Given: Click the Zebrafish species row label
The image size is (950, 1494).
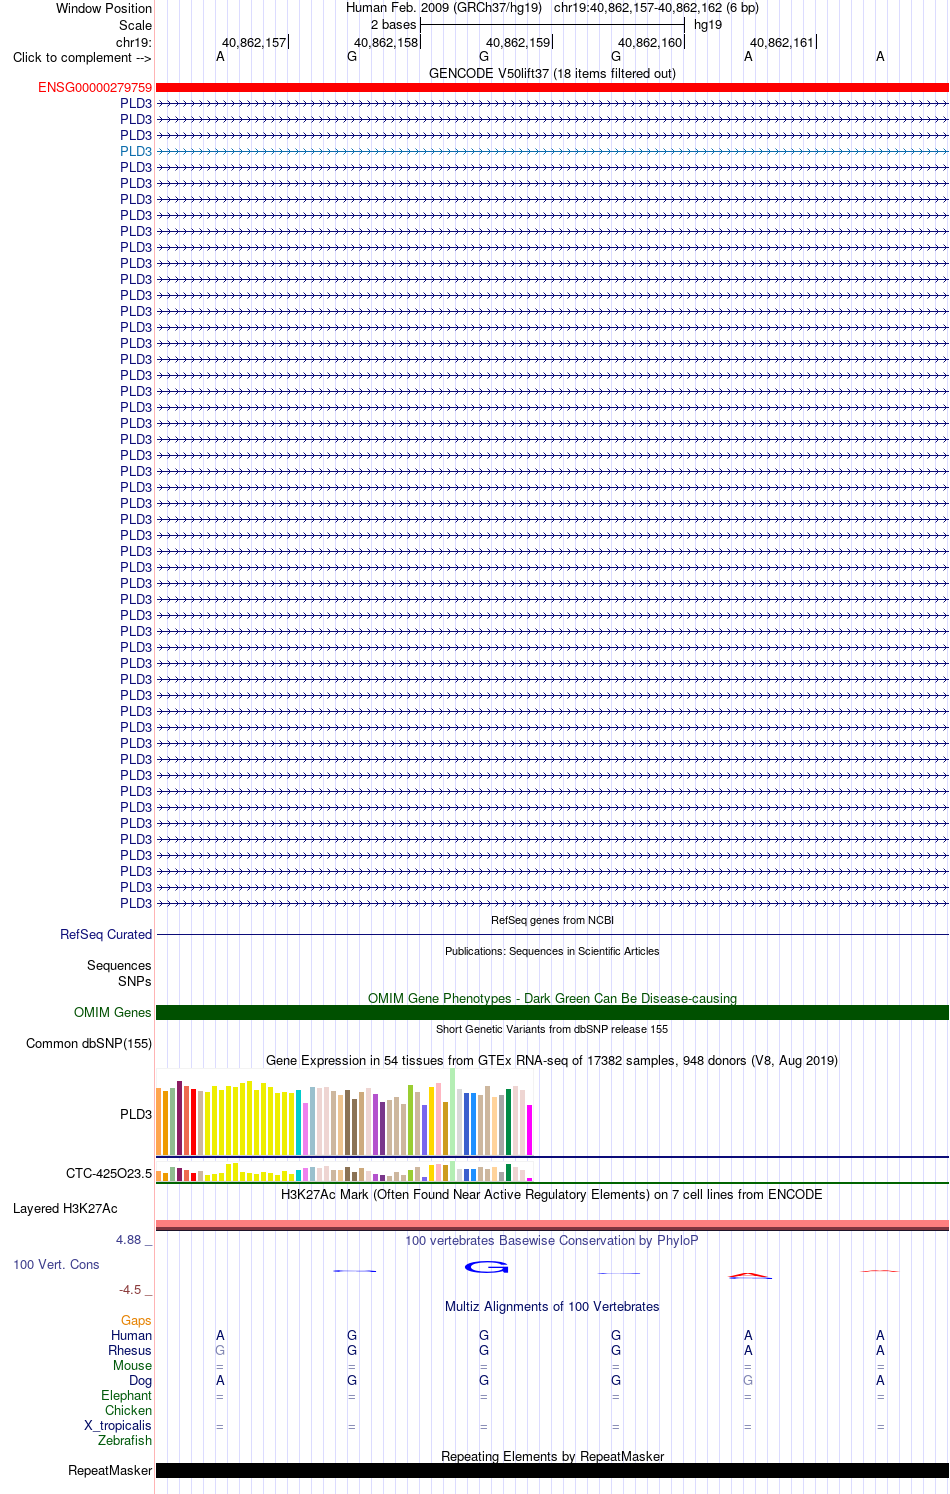Looking at the screenshot, I should [125, 1441].
